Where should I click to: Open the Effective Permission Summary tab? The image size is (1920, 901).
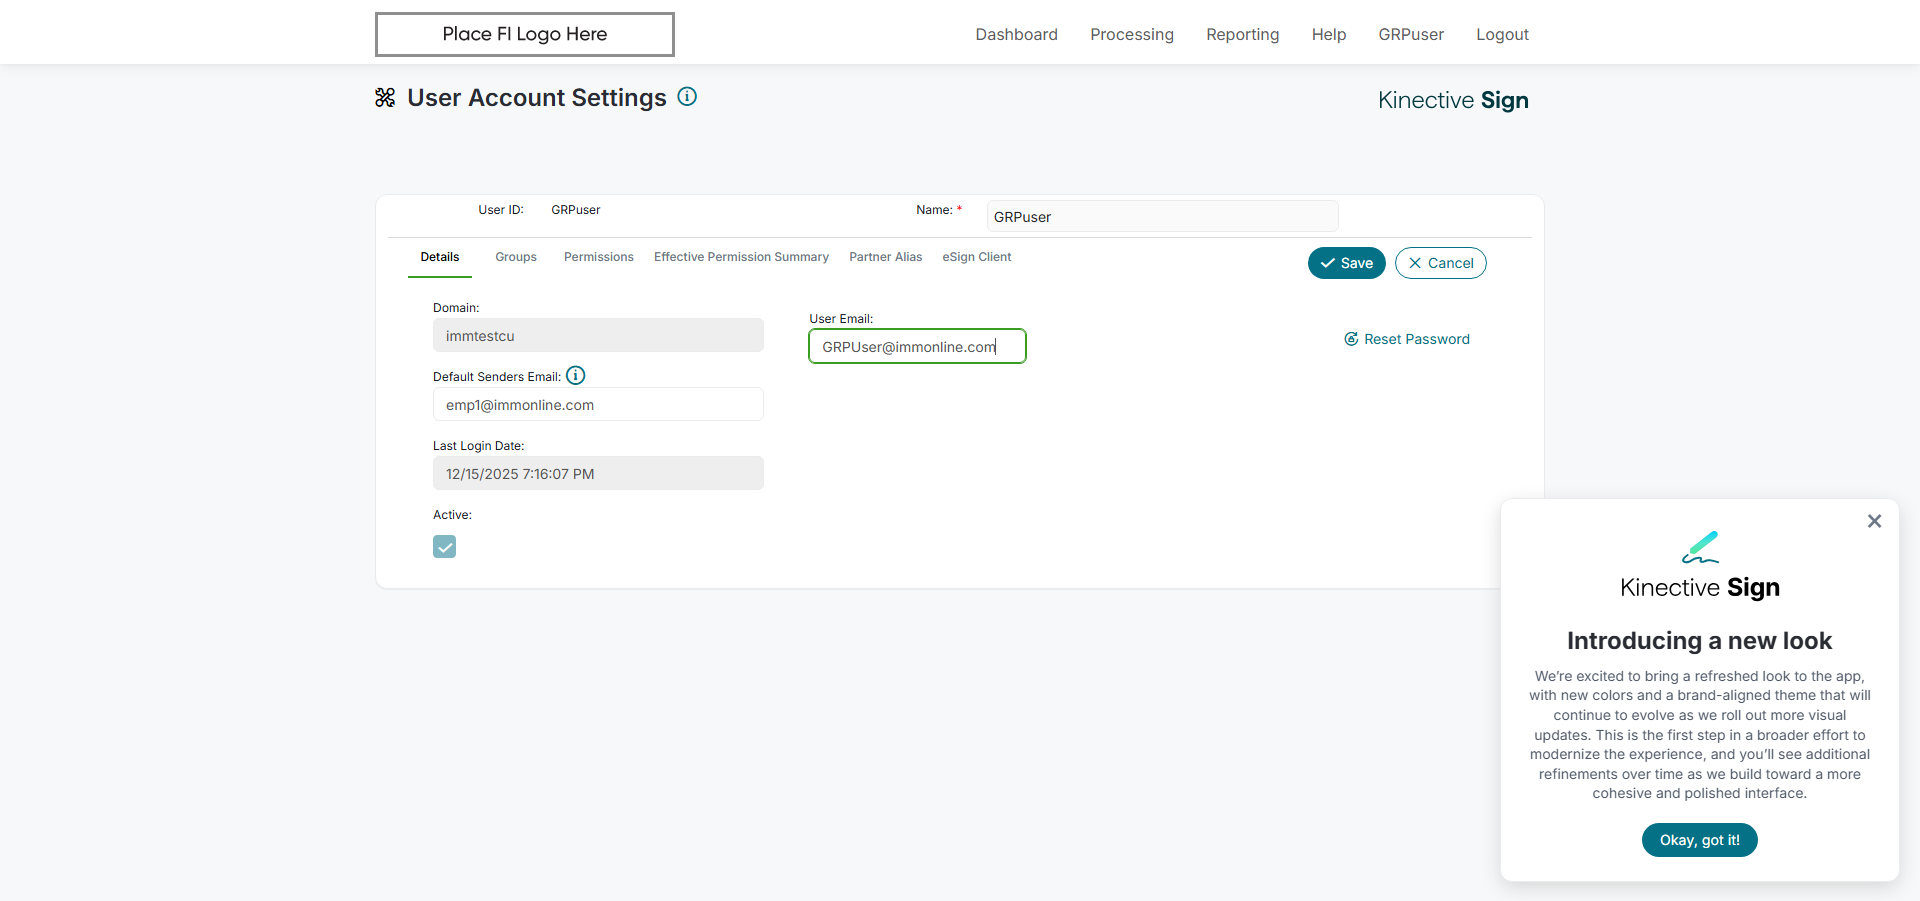741,257
